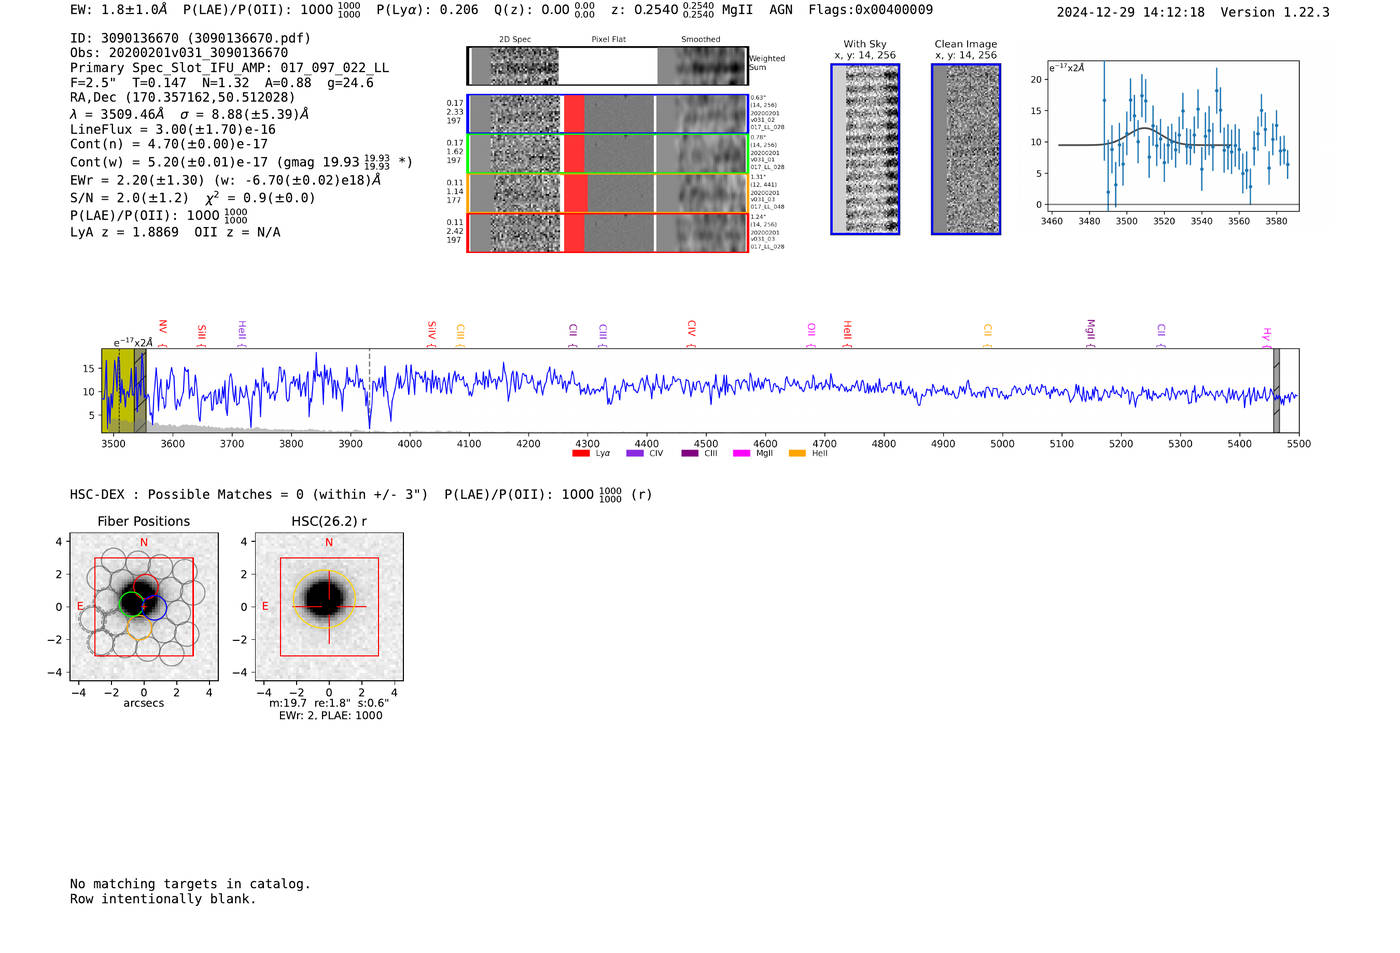Select the Hγ line marker
The width and height of the screenshot is (1400, 953).
1266,338
